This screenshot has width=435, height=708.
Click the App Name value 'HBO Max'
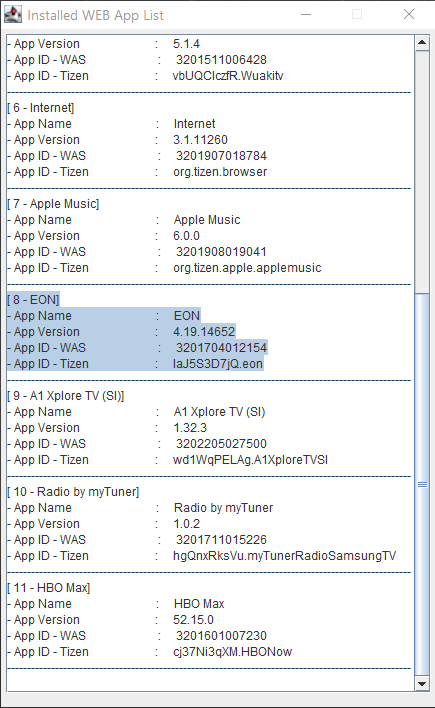(199, 604)
